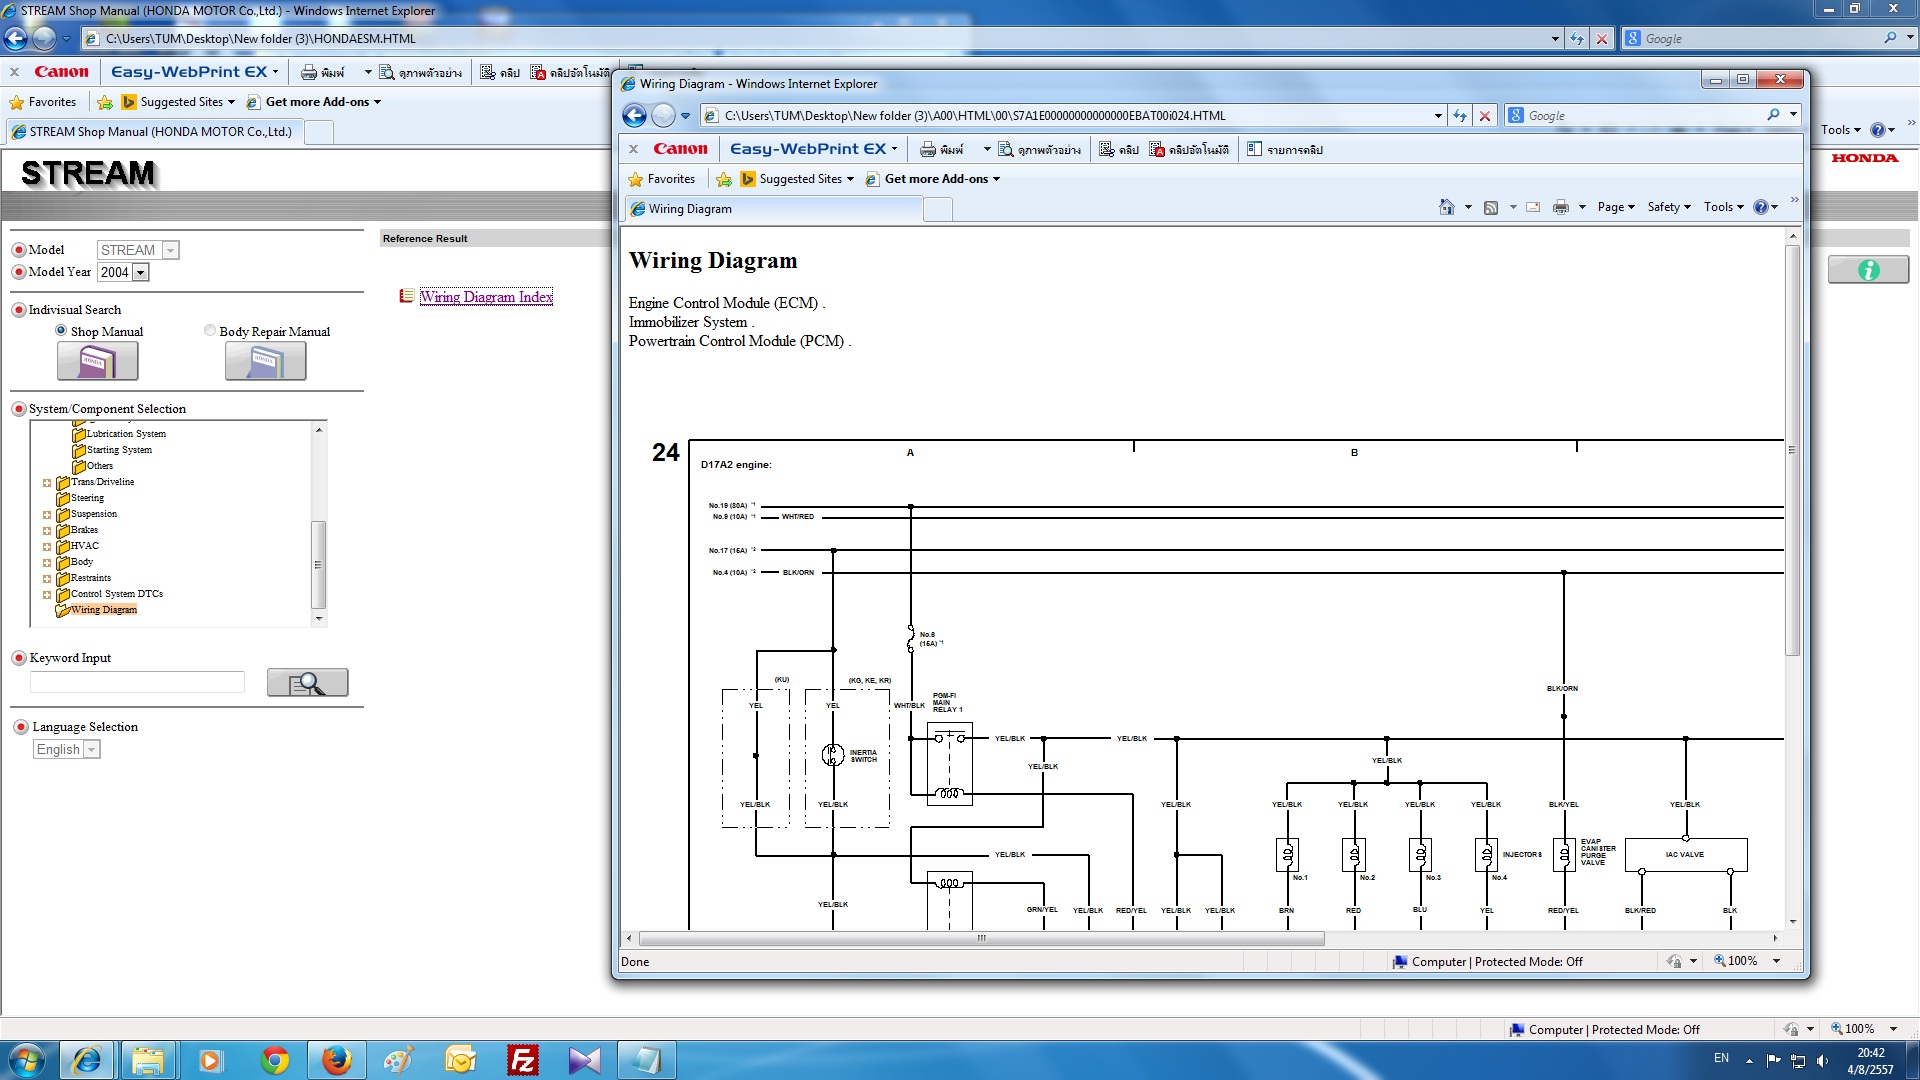Viewport: 1920px width, 1080px height.
Task: Expand the Brakes tree node
Action: (x=46, y=531)
